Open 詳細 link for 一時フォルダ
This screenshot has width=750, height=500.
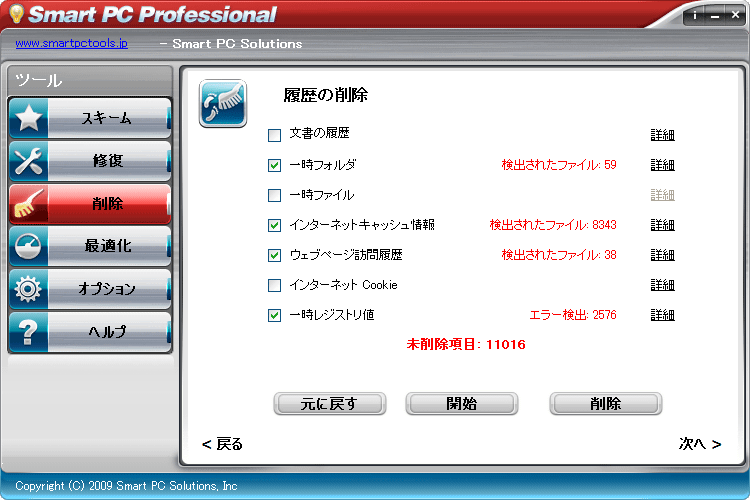coord(662,165)
